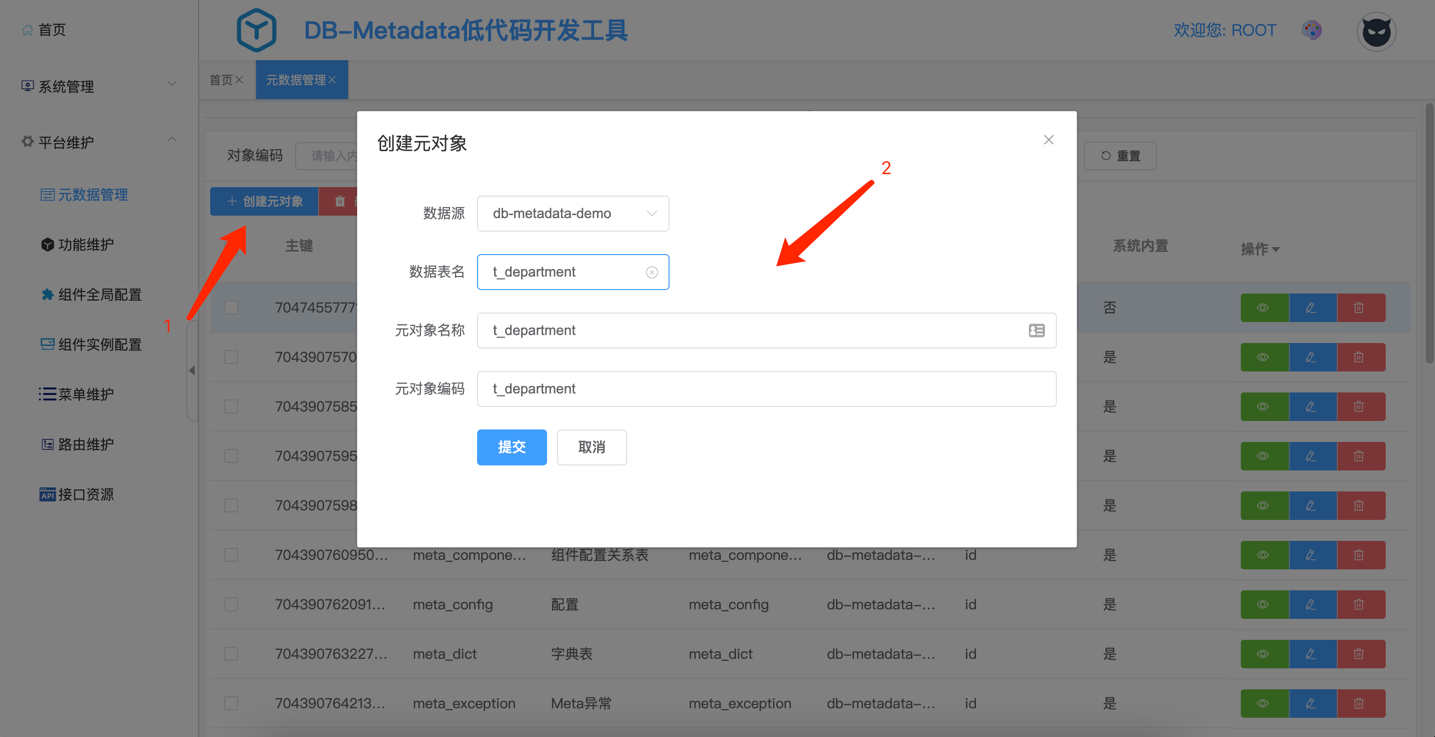Check the meta_exception row checkbox
The height and width of the screenshot is (737, 1435).
[231, 703]
